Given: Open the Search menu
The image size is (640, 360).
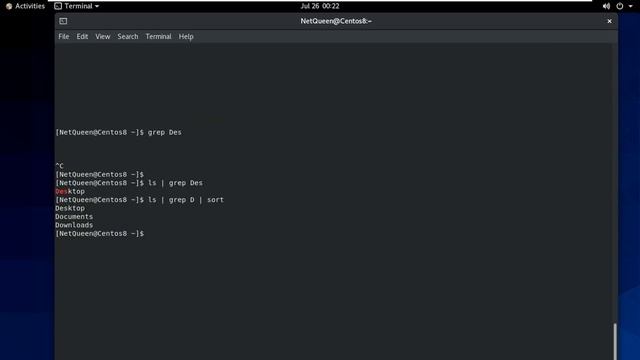Looking at the screenshot, I should tap(128, 36).
